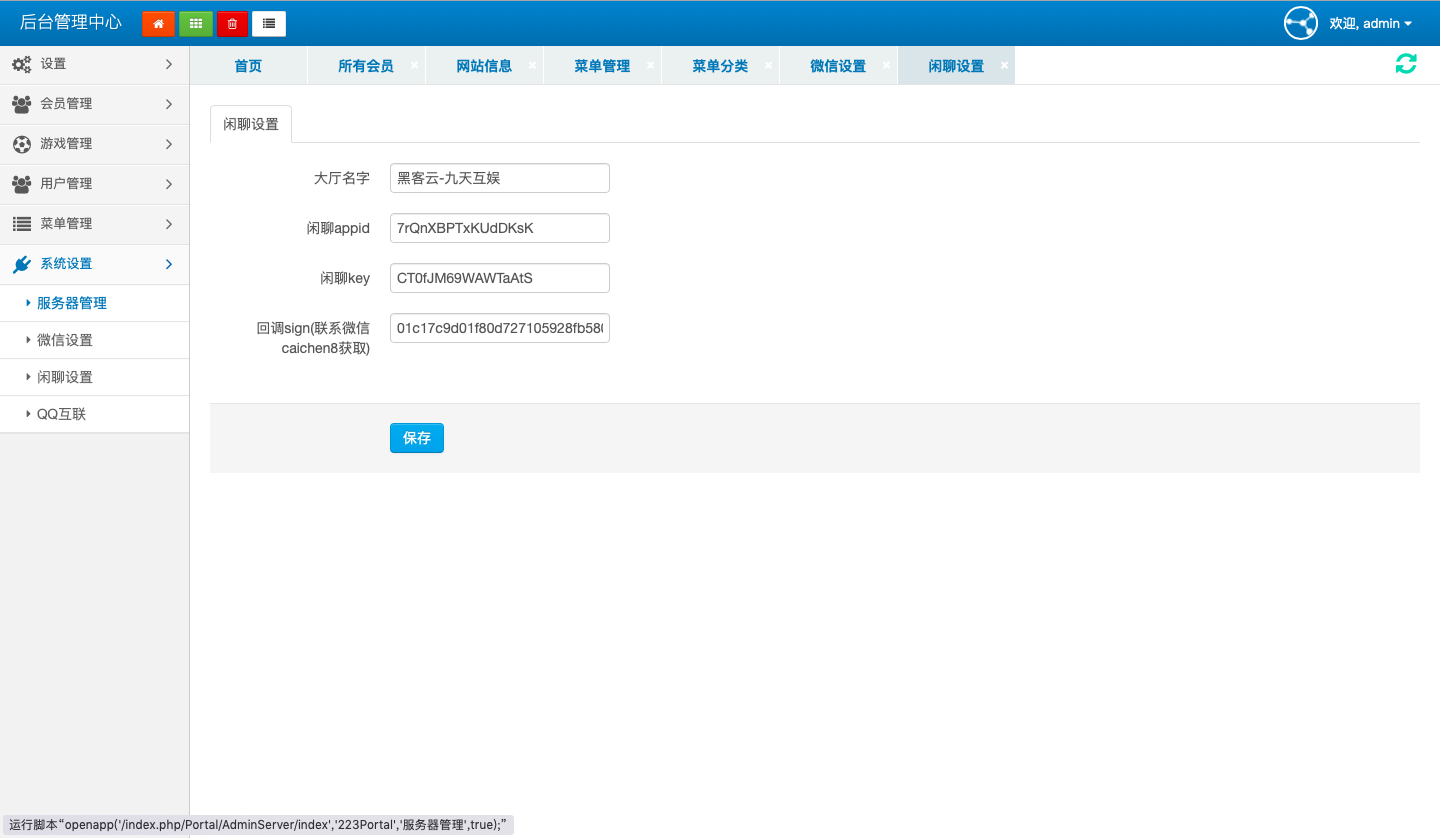Viewport: 1440px width, 838px height.
Task: Click the green refresh icon
Action: (x=1406, y=64)
